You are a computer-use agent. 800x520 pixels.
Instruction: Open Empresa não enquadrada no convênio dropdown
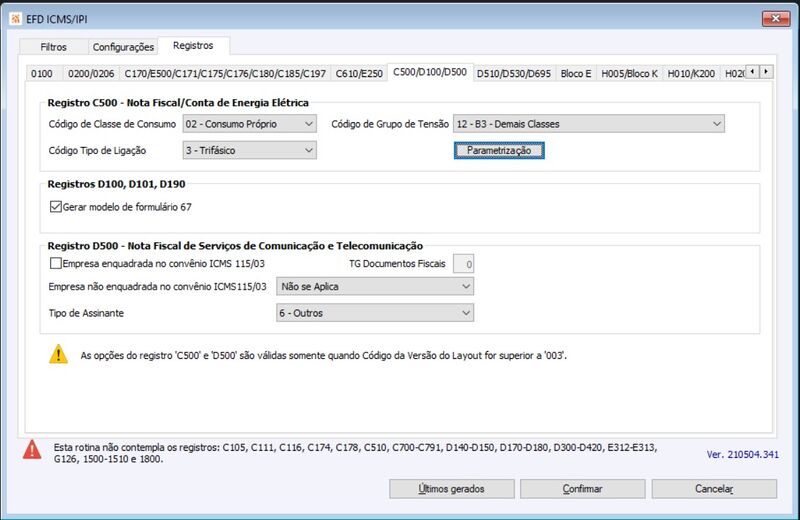tap(375, 286)
